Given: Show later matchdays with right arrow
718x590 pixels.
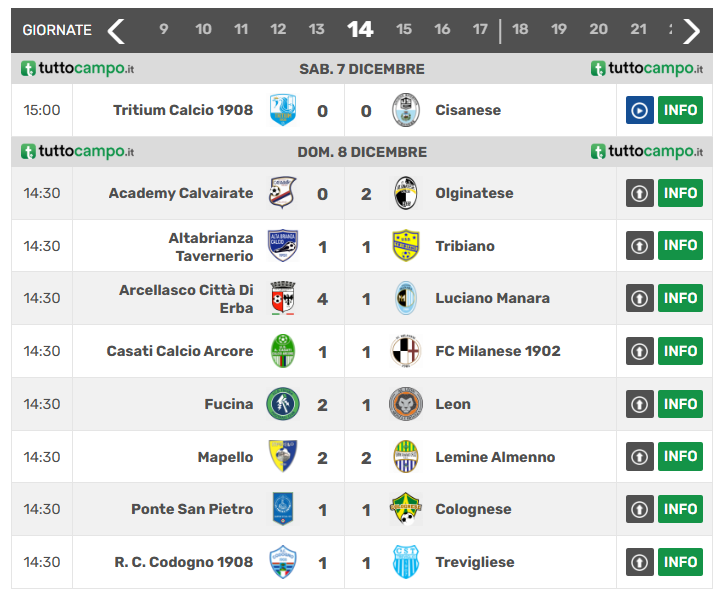Looking at the screenshot, I should click(x=691, y=31).
